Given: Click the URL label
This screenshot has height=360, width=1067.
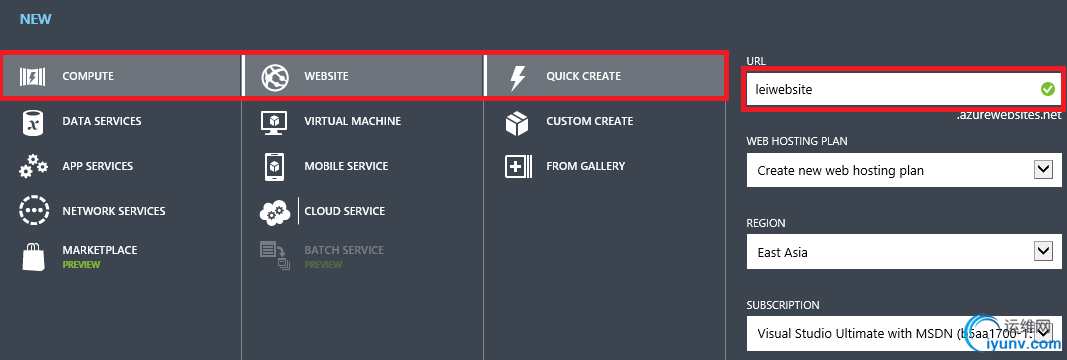Looking at the screenshot, I should 755,61.
